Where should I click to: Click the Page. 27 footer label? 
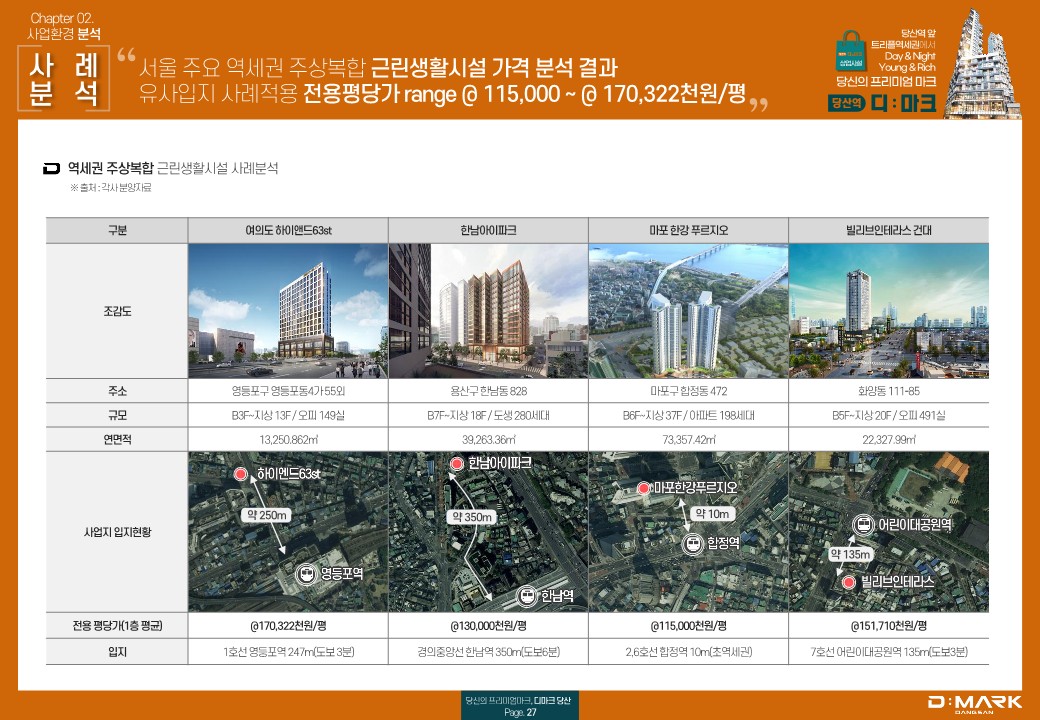[520, 713]
